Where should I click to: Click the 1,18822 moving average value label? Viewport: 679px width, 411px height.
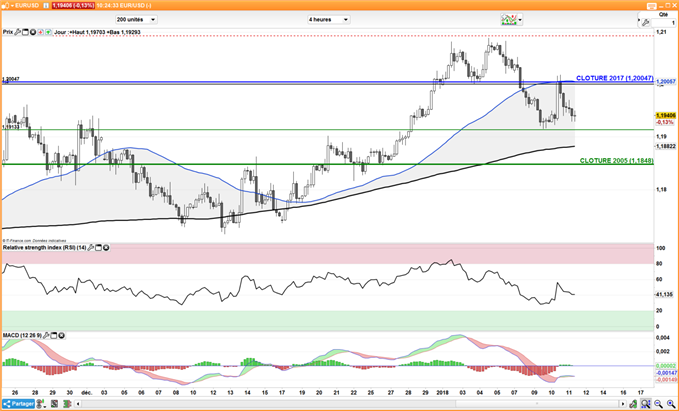tap(666, 147)
